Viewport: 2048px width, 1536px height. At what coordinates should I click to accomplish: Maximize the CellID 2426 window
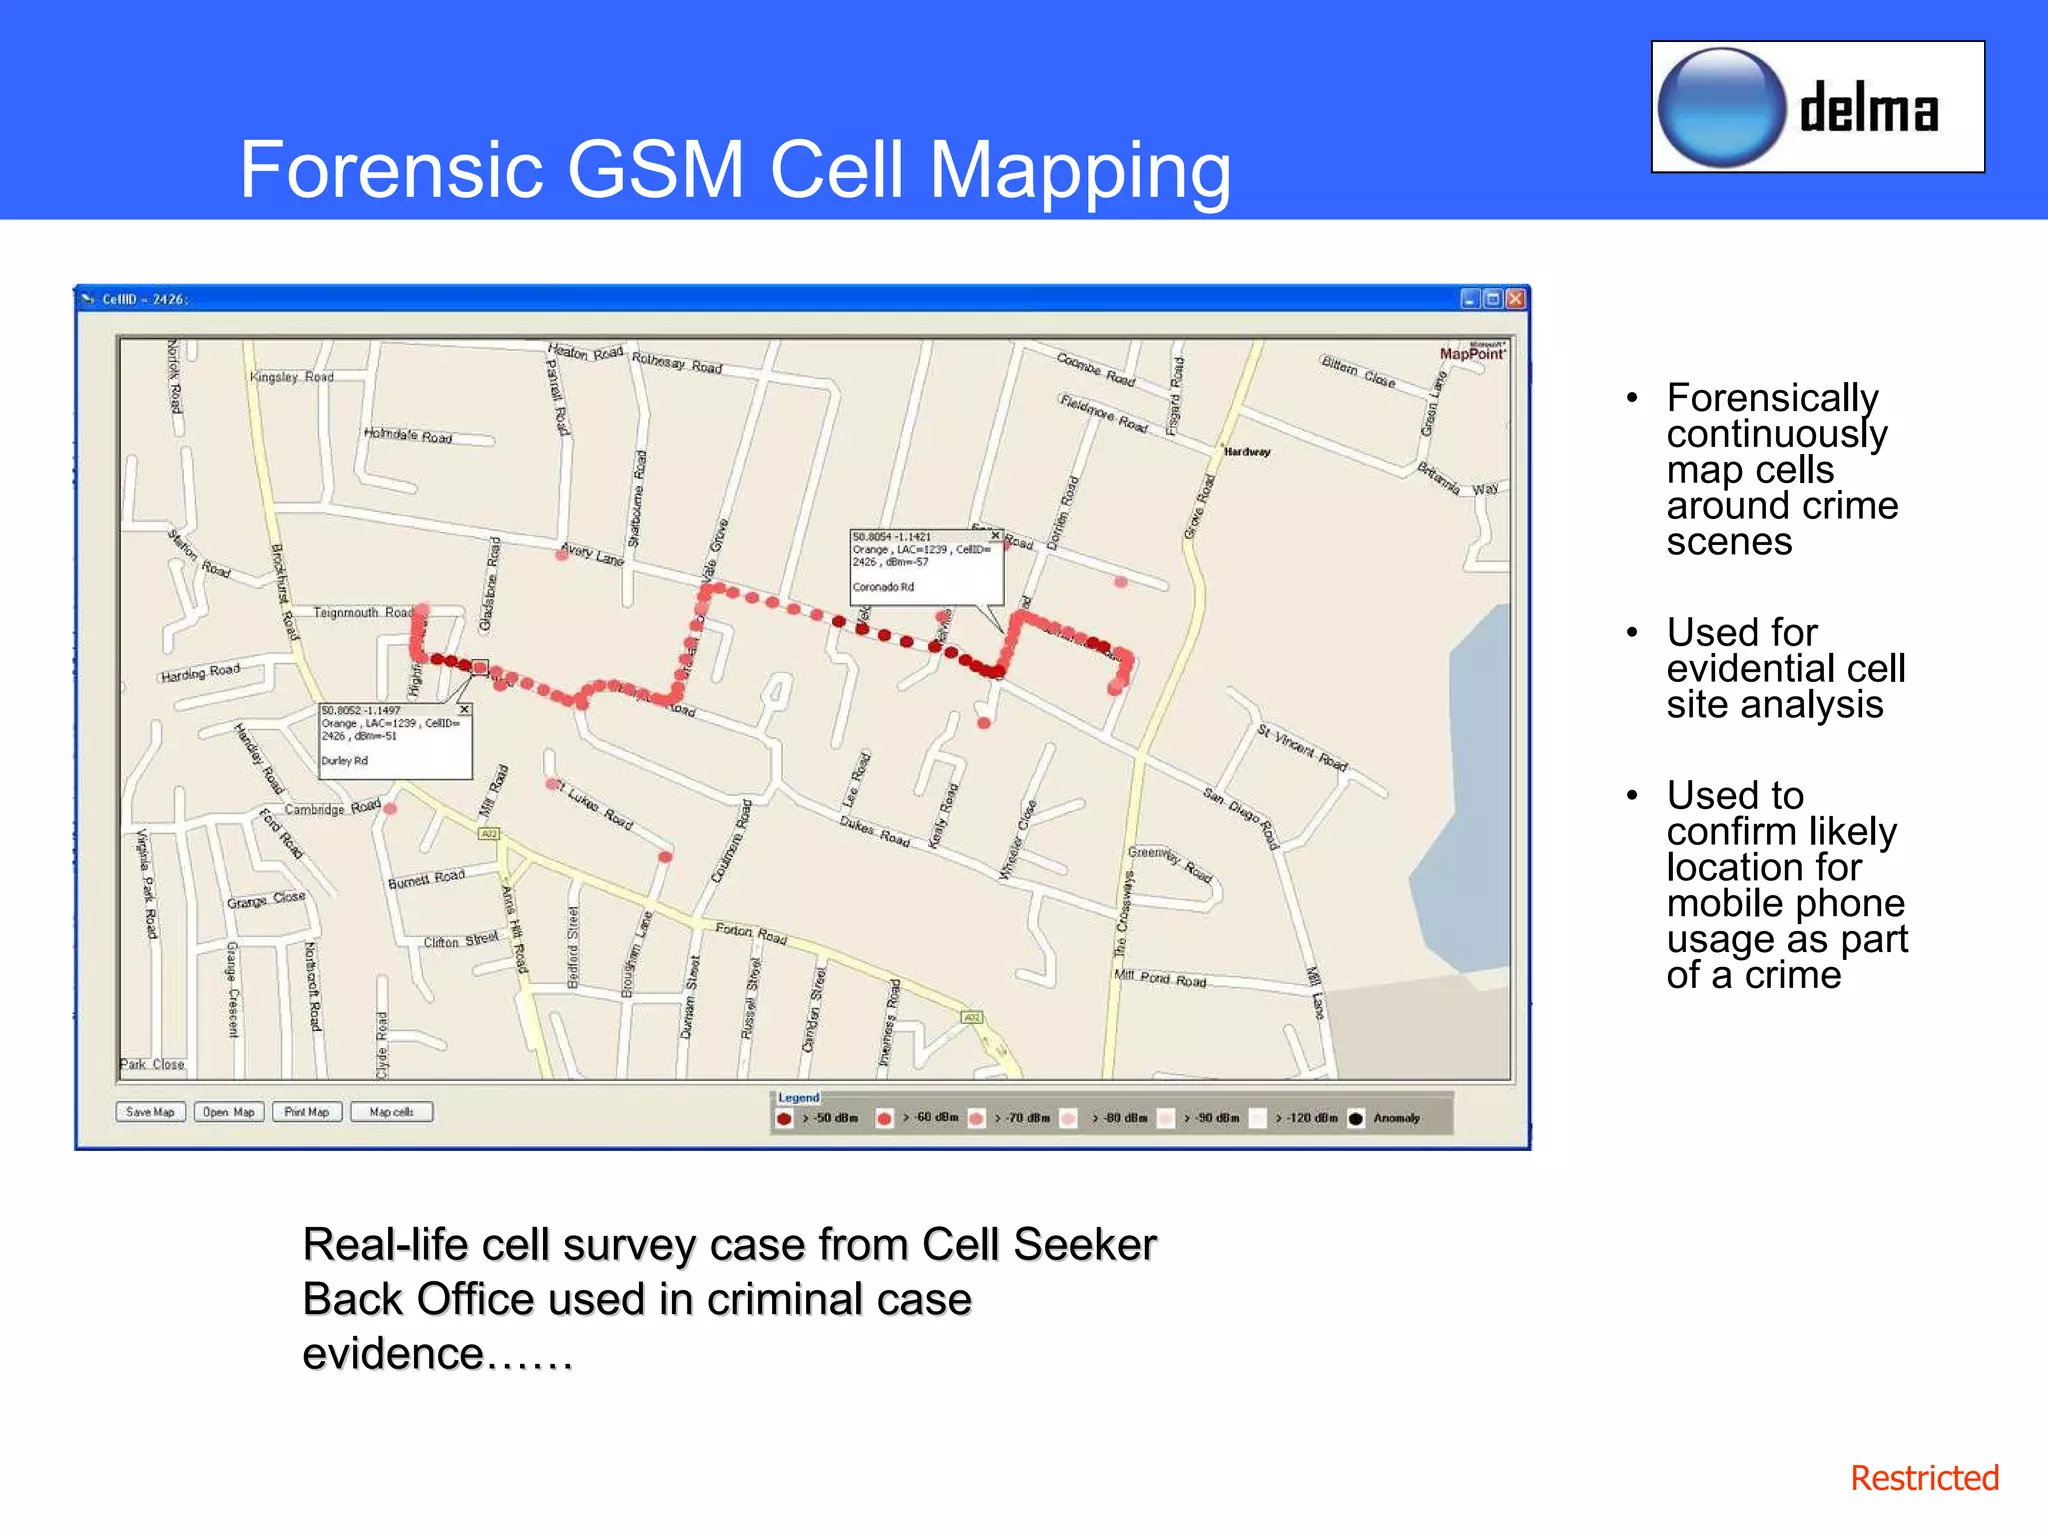pyautogui.click(x=1493, y=298)
